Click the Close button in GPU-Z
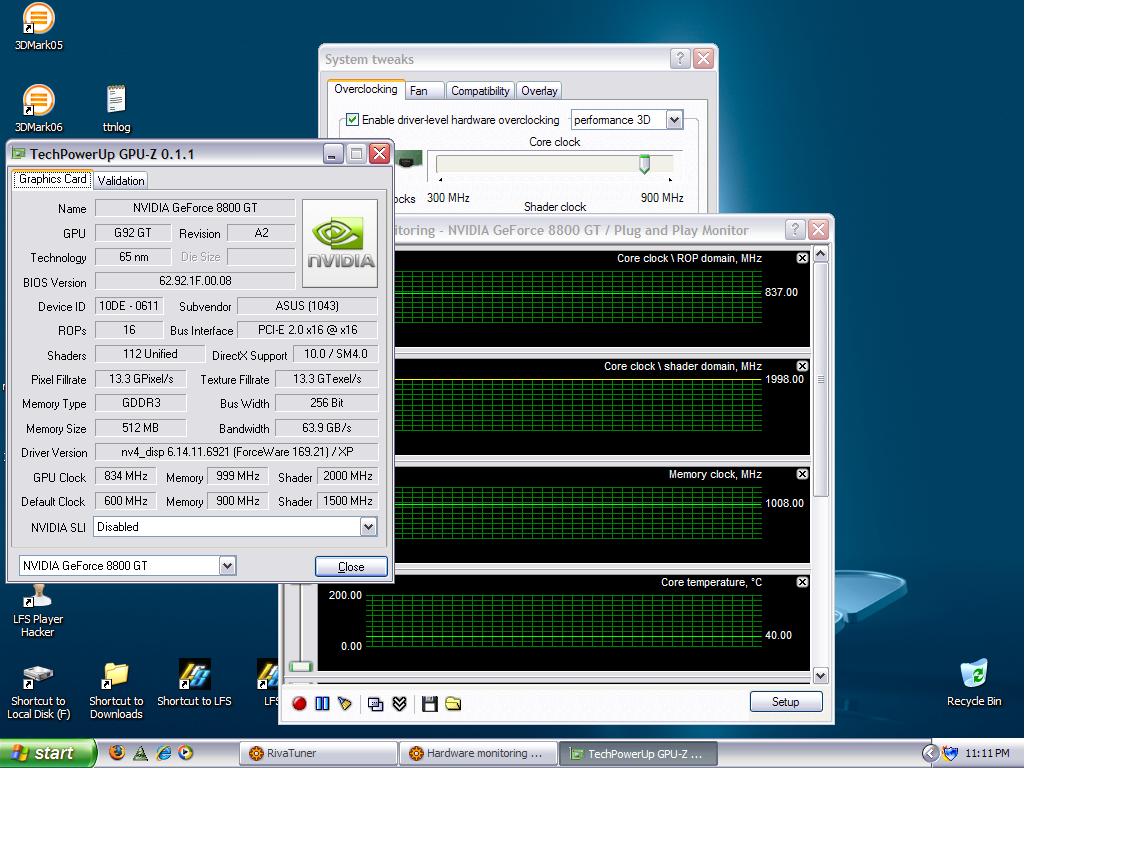1132x849 pixels. point(351,567)
